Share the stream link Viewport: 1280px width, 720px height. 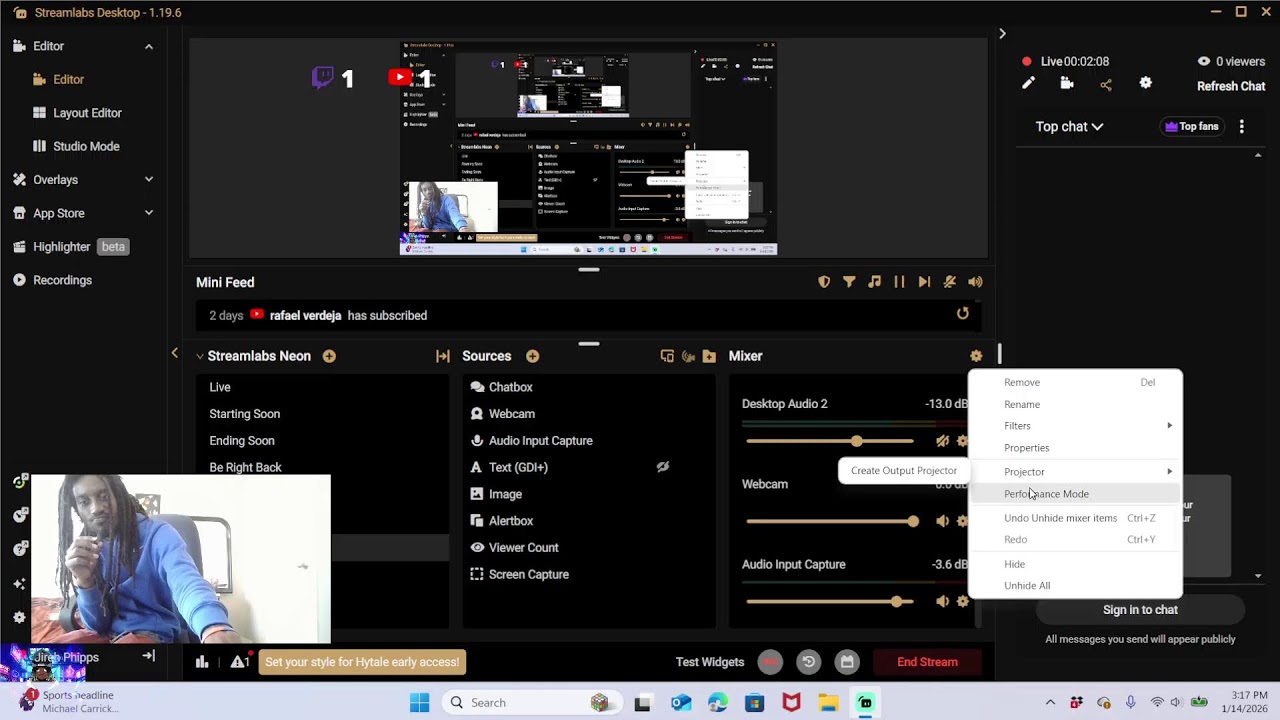(1106, 84)
